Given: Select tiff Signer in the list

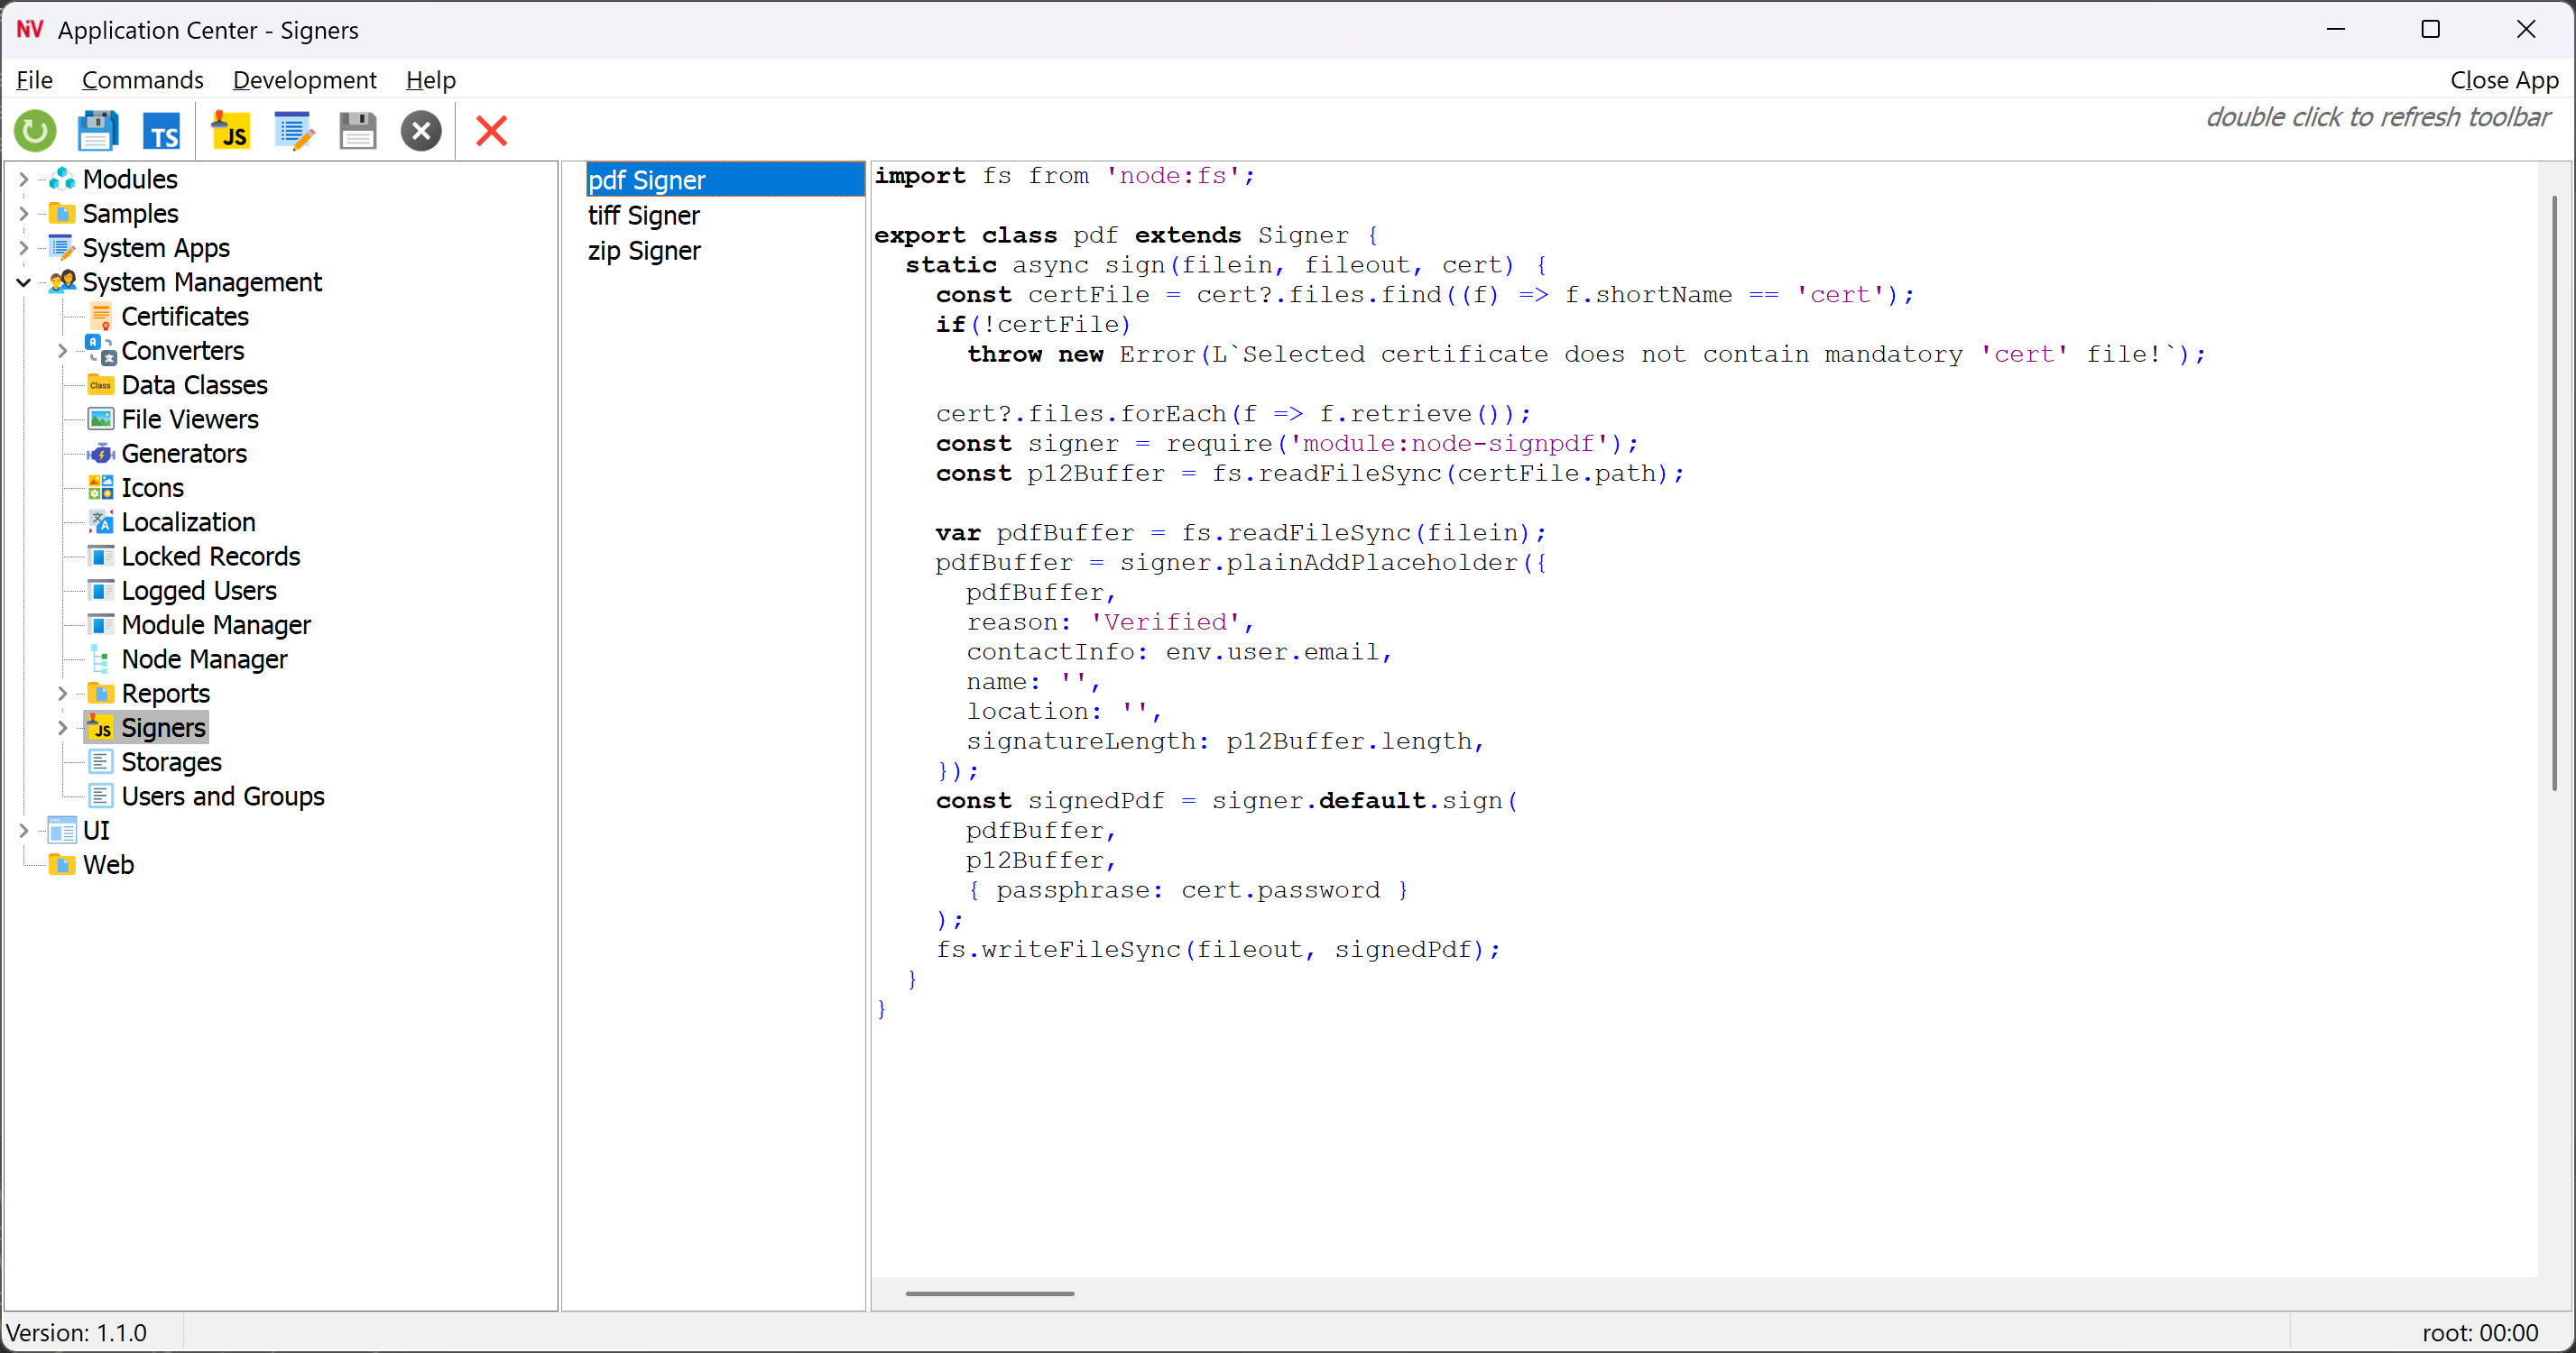Looking at the screenshot, I should 643,216.
